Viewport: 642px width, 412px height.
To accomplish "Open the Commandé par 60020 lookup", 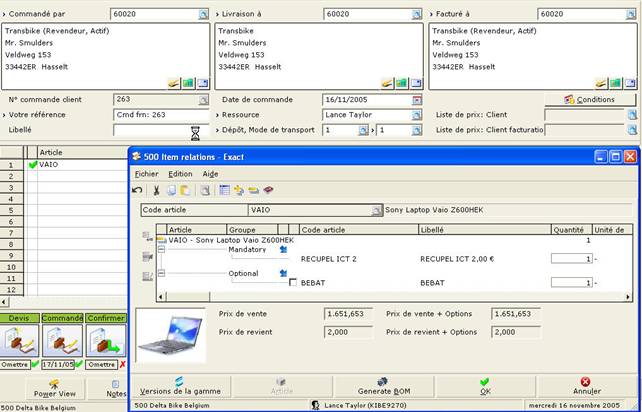I will pos(203,14).
